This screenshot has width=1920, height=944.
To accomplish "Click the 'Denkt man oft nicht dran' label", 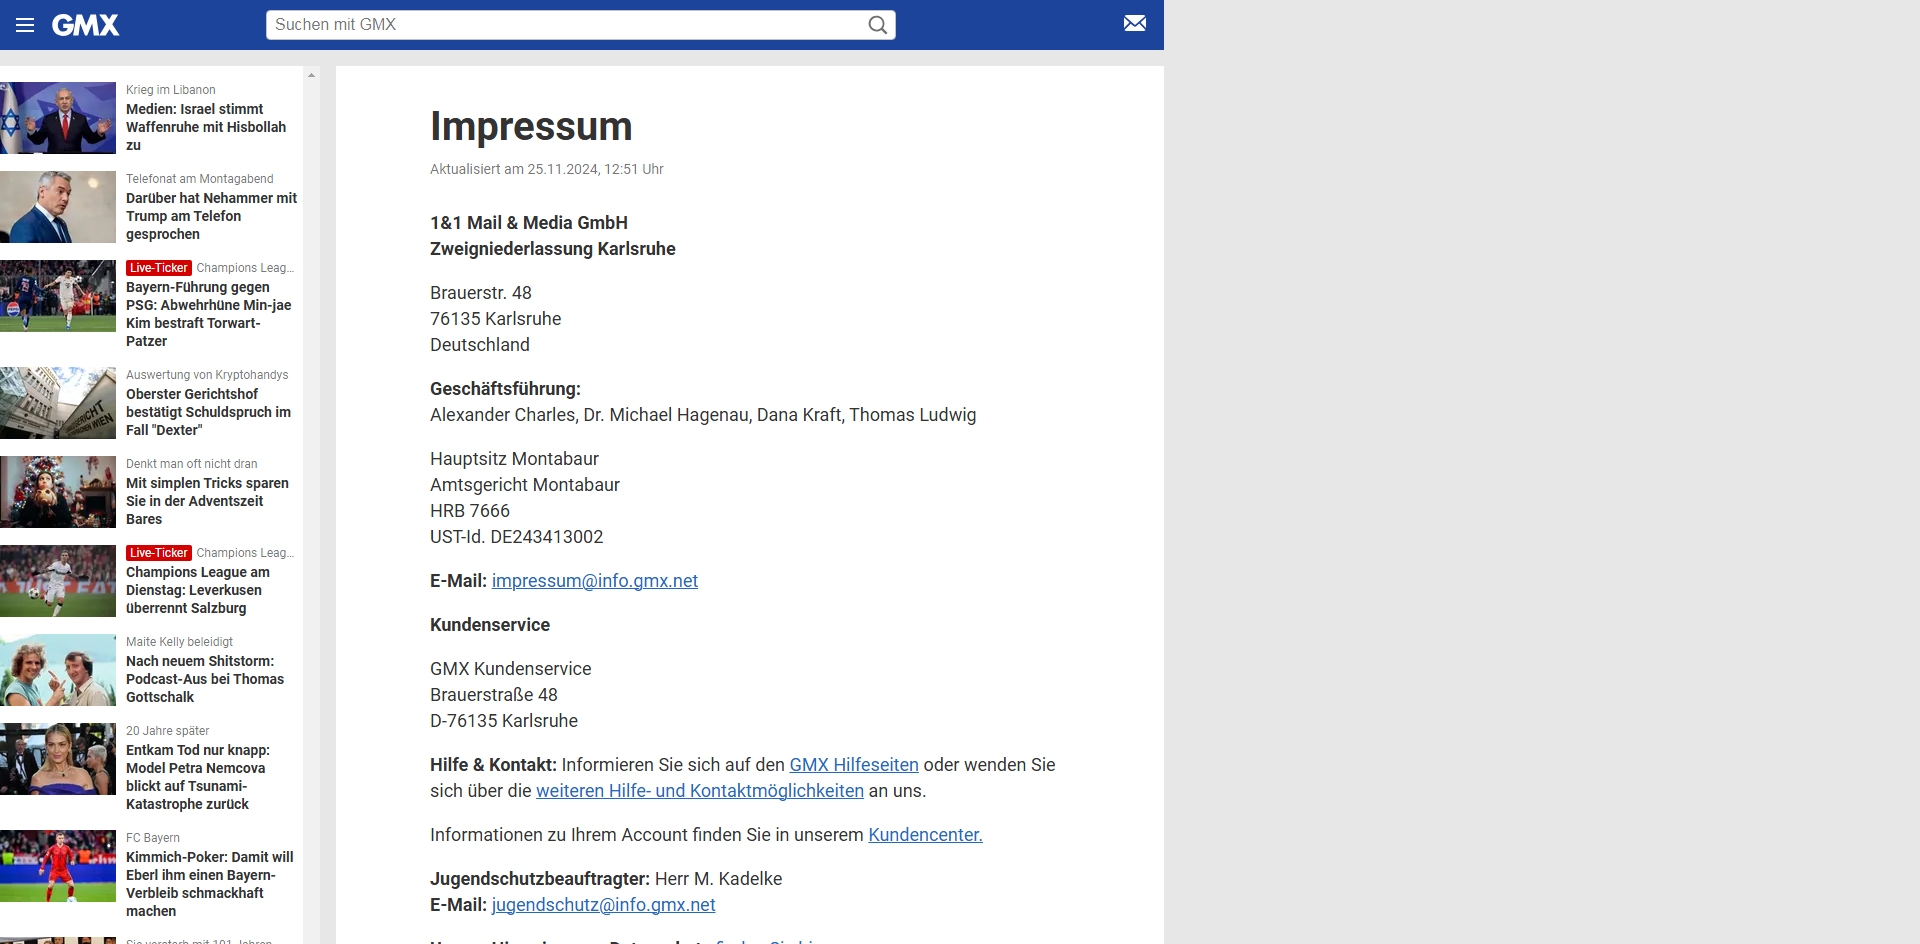I will click(x=192, y=464).
